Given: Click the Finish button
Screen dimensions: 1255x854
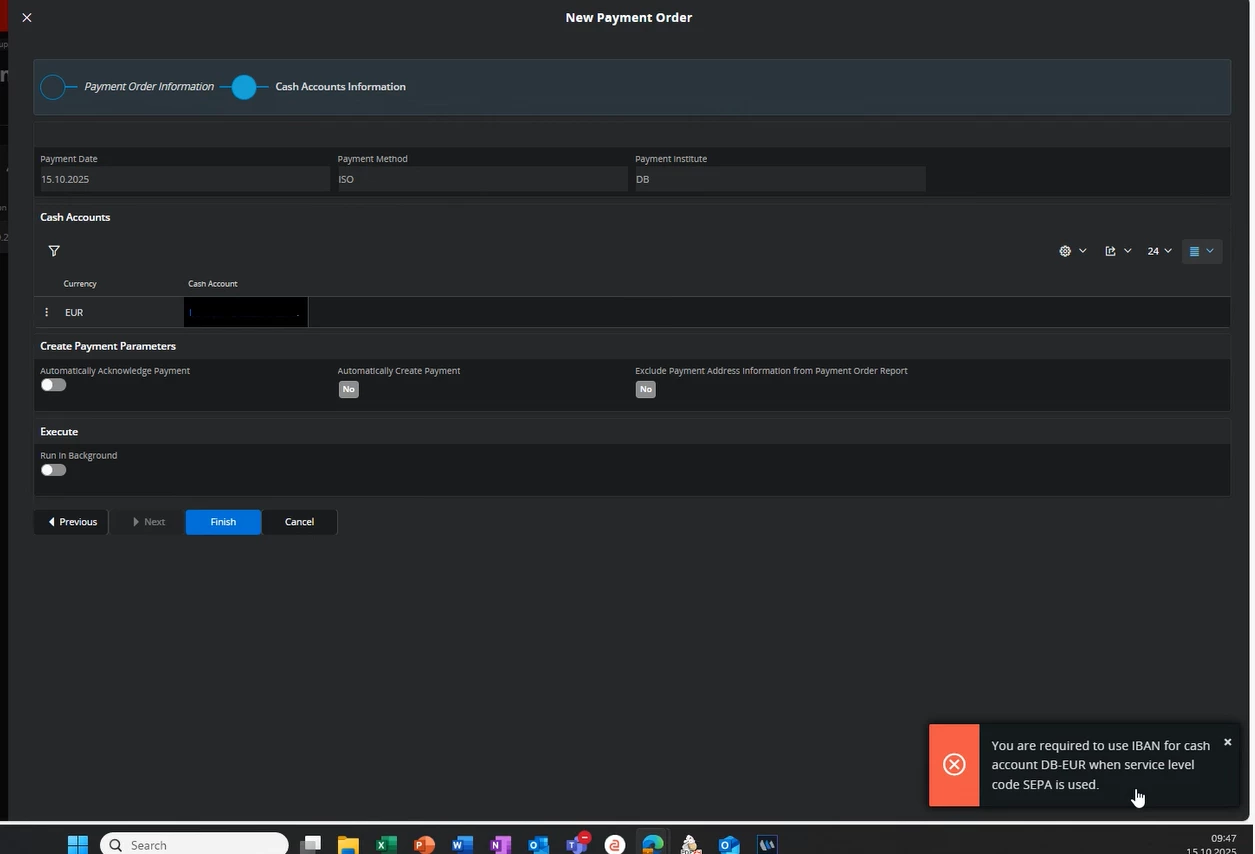Looking at the screenshot, I should click(223, 522).
